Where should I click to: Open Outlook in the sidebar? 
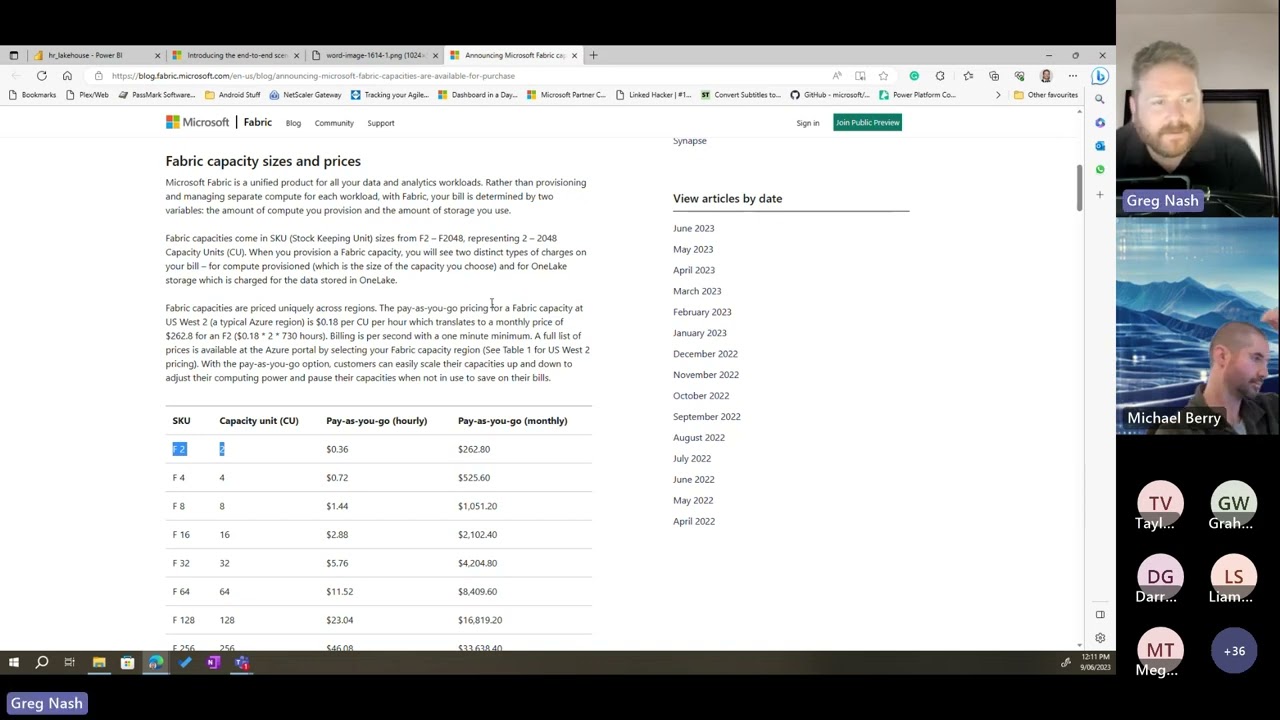pos(1100,146)
